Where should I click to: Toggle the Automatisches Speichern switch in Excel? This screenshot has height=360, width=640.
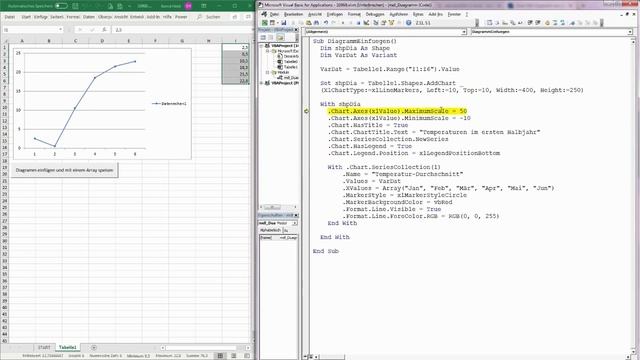[61, 6]
